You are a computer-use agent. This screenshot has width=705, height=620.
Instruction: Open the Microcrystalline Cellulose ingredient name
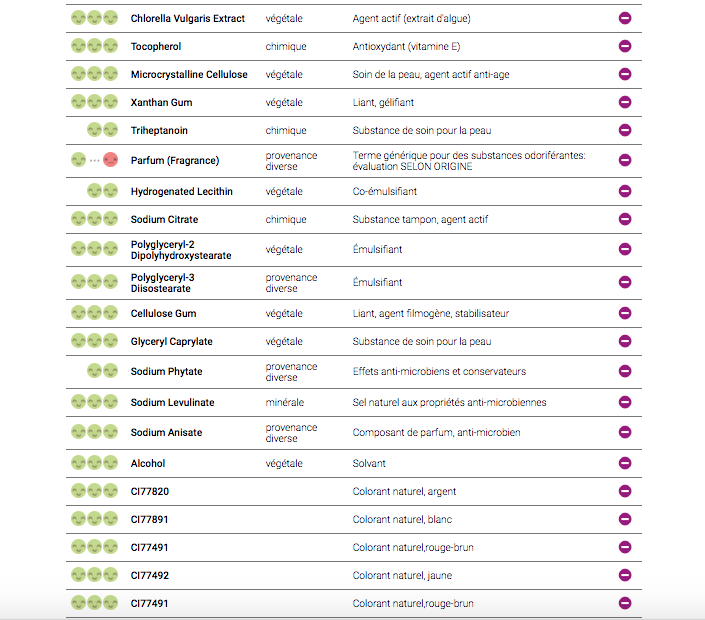point(188,75)
